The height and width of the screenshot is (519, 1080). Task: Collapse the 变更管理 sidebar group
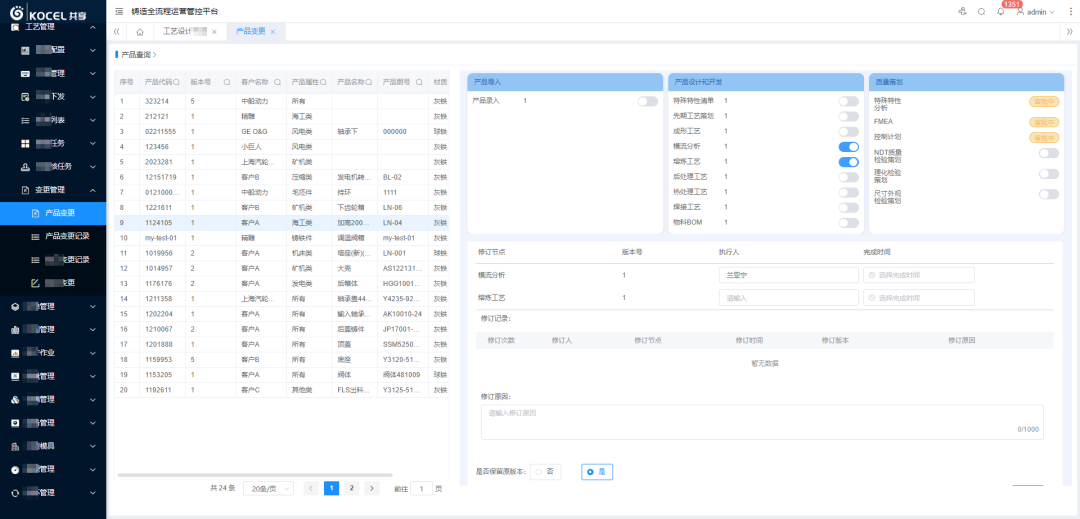(93, 190)
